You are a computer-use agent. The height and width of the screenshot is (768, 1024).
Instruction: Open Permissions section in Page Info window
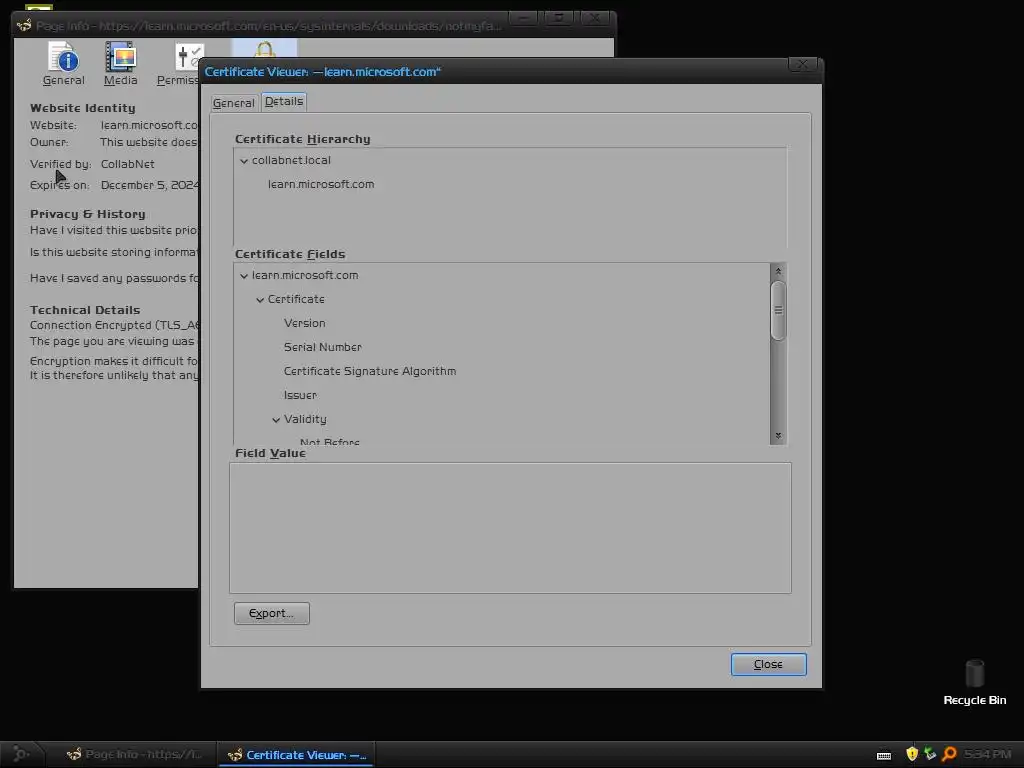pos(178,64)
